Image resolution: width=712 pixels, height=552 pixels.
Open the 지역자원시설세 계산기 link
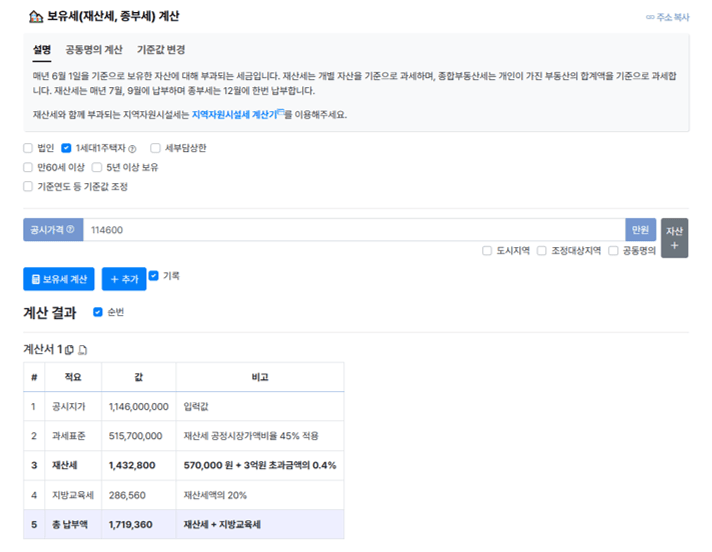pyautogui.click(x=235, y=115)
